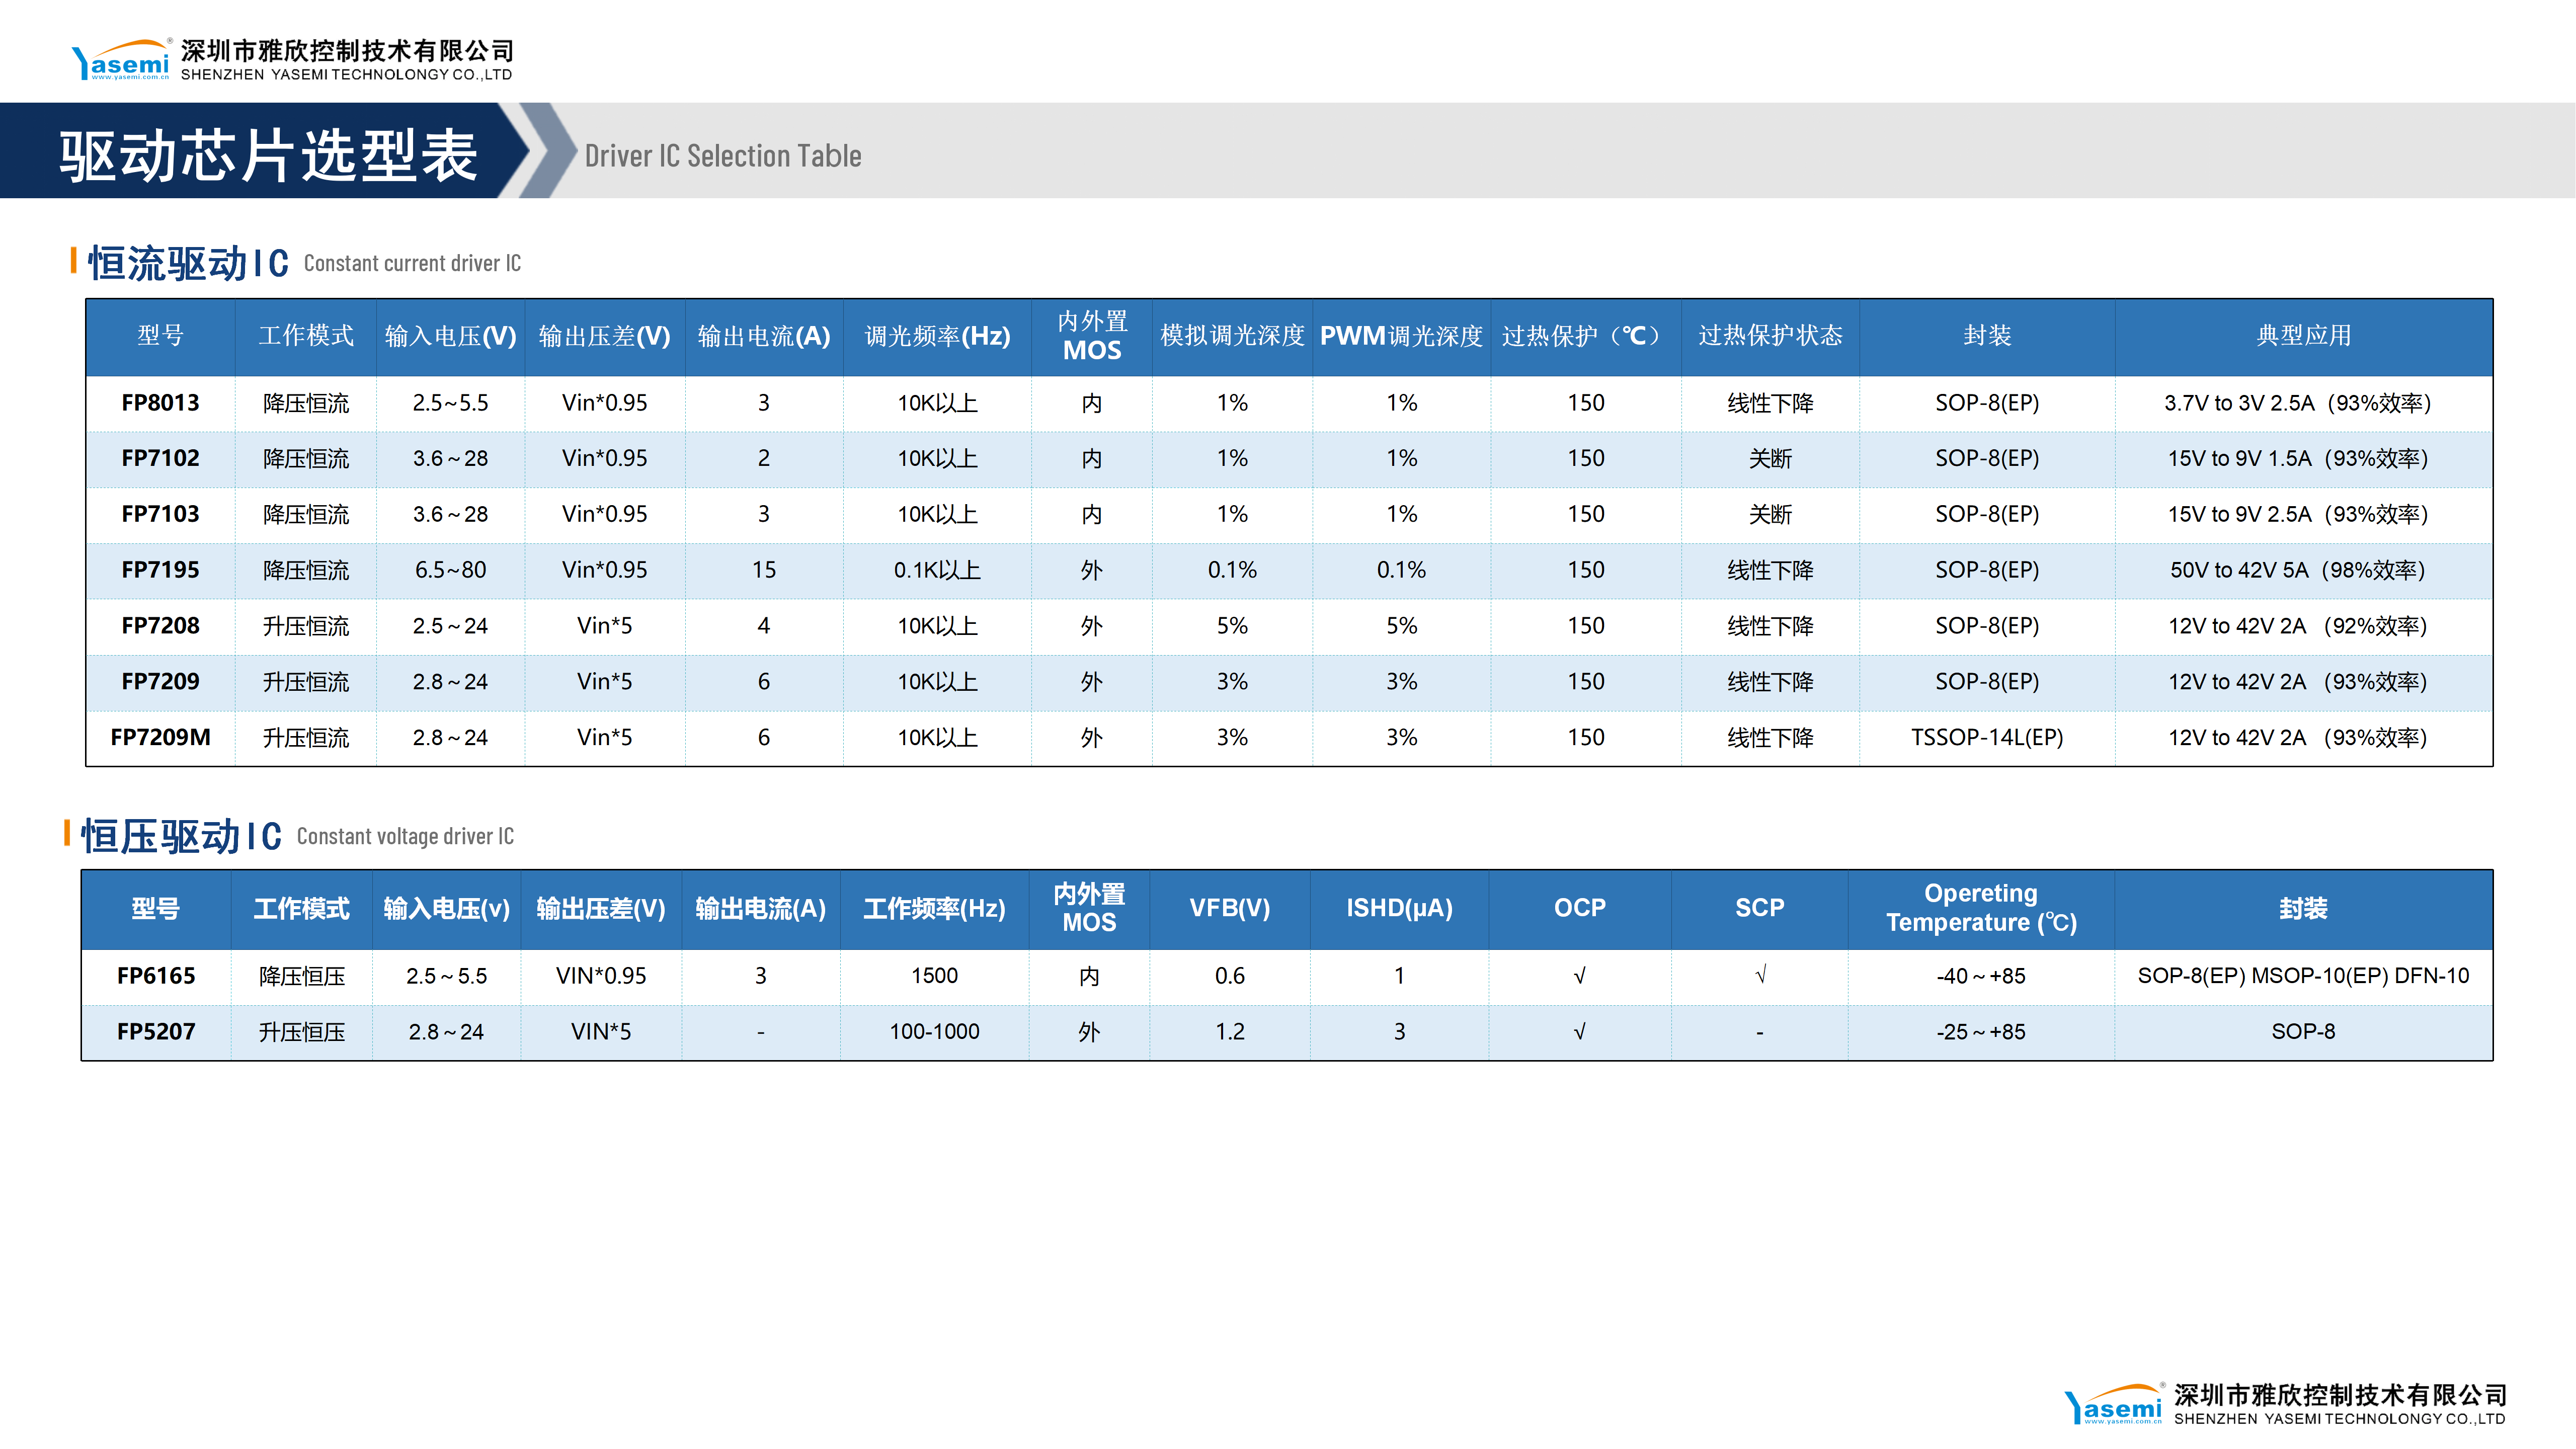Click the SCP checkmark in FP6165 row
The image size is (2576, 1449).
tap(1760, 974)
